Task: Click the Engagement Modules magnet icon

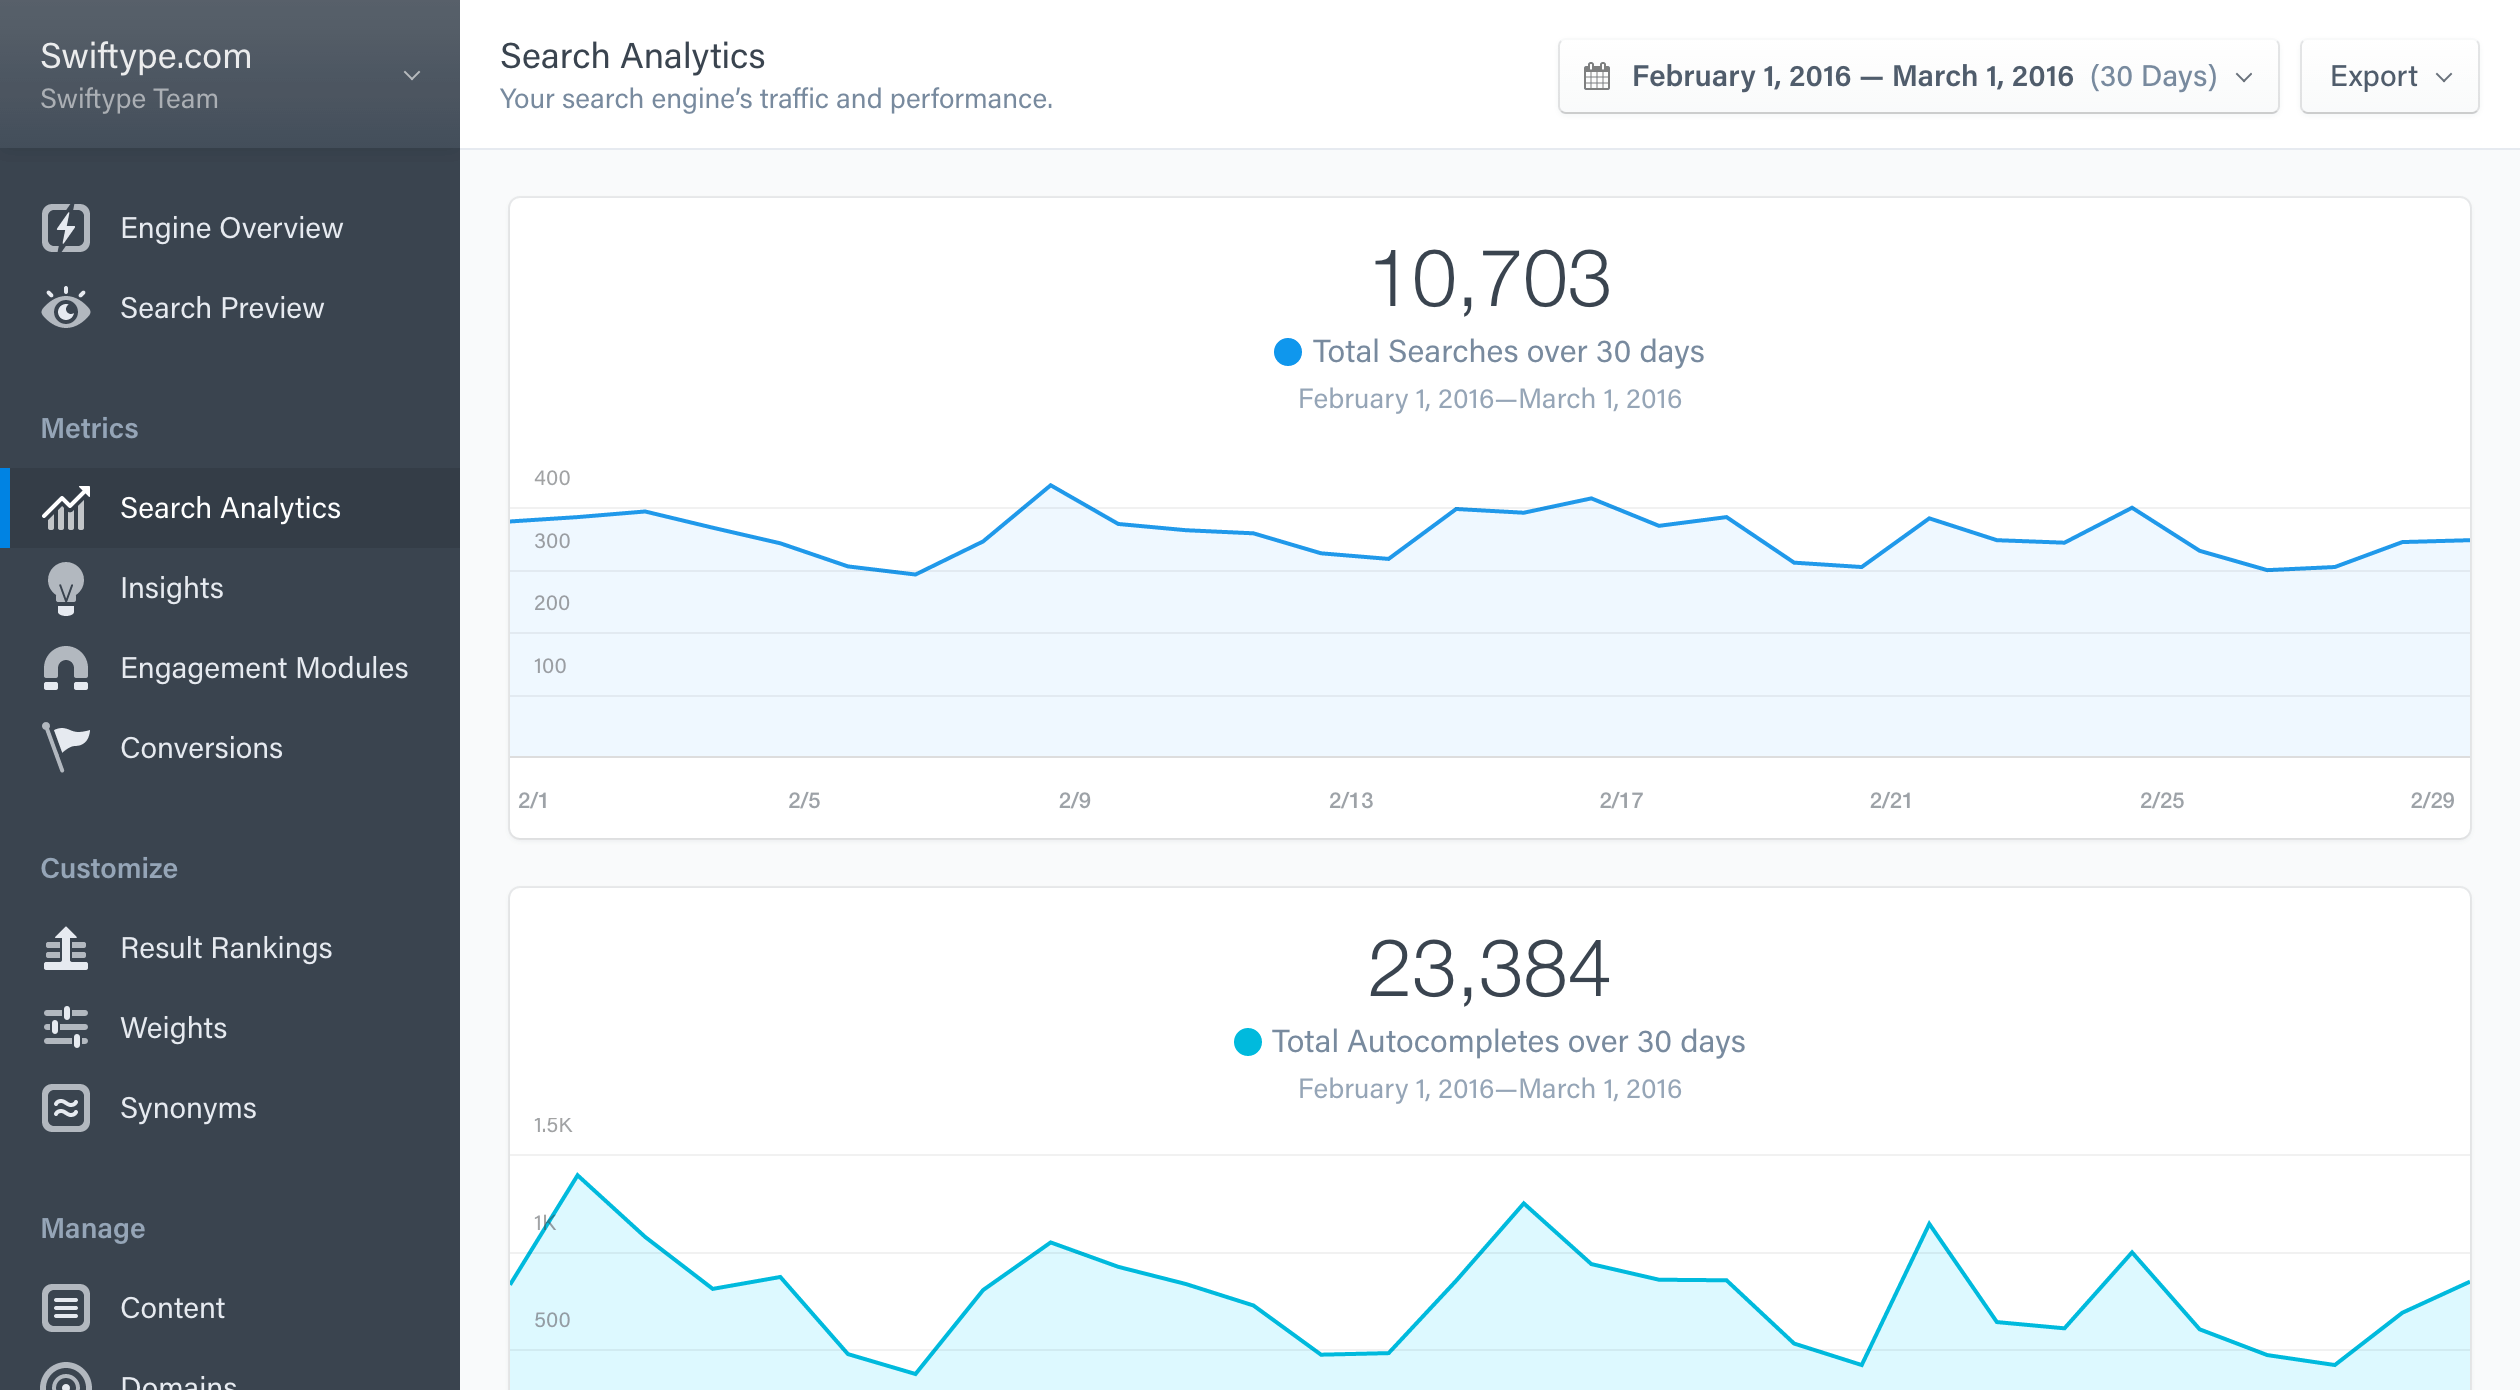Action: coord(66,668)
